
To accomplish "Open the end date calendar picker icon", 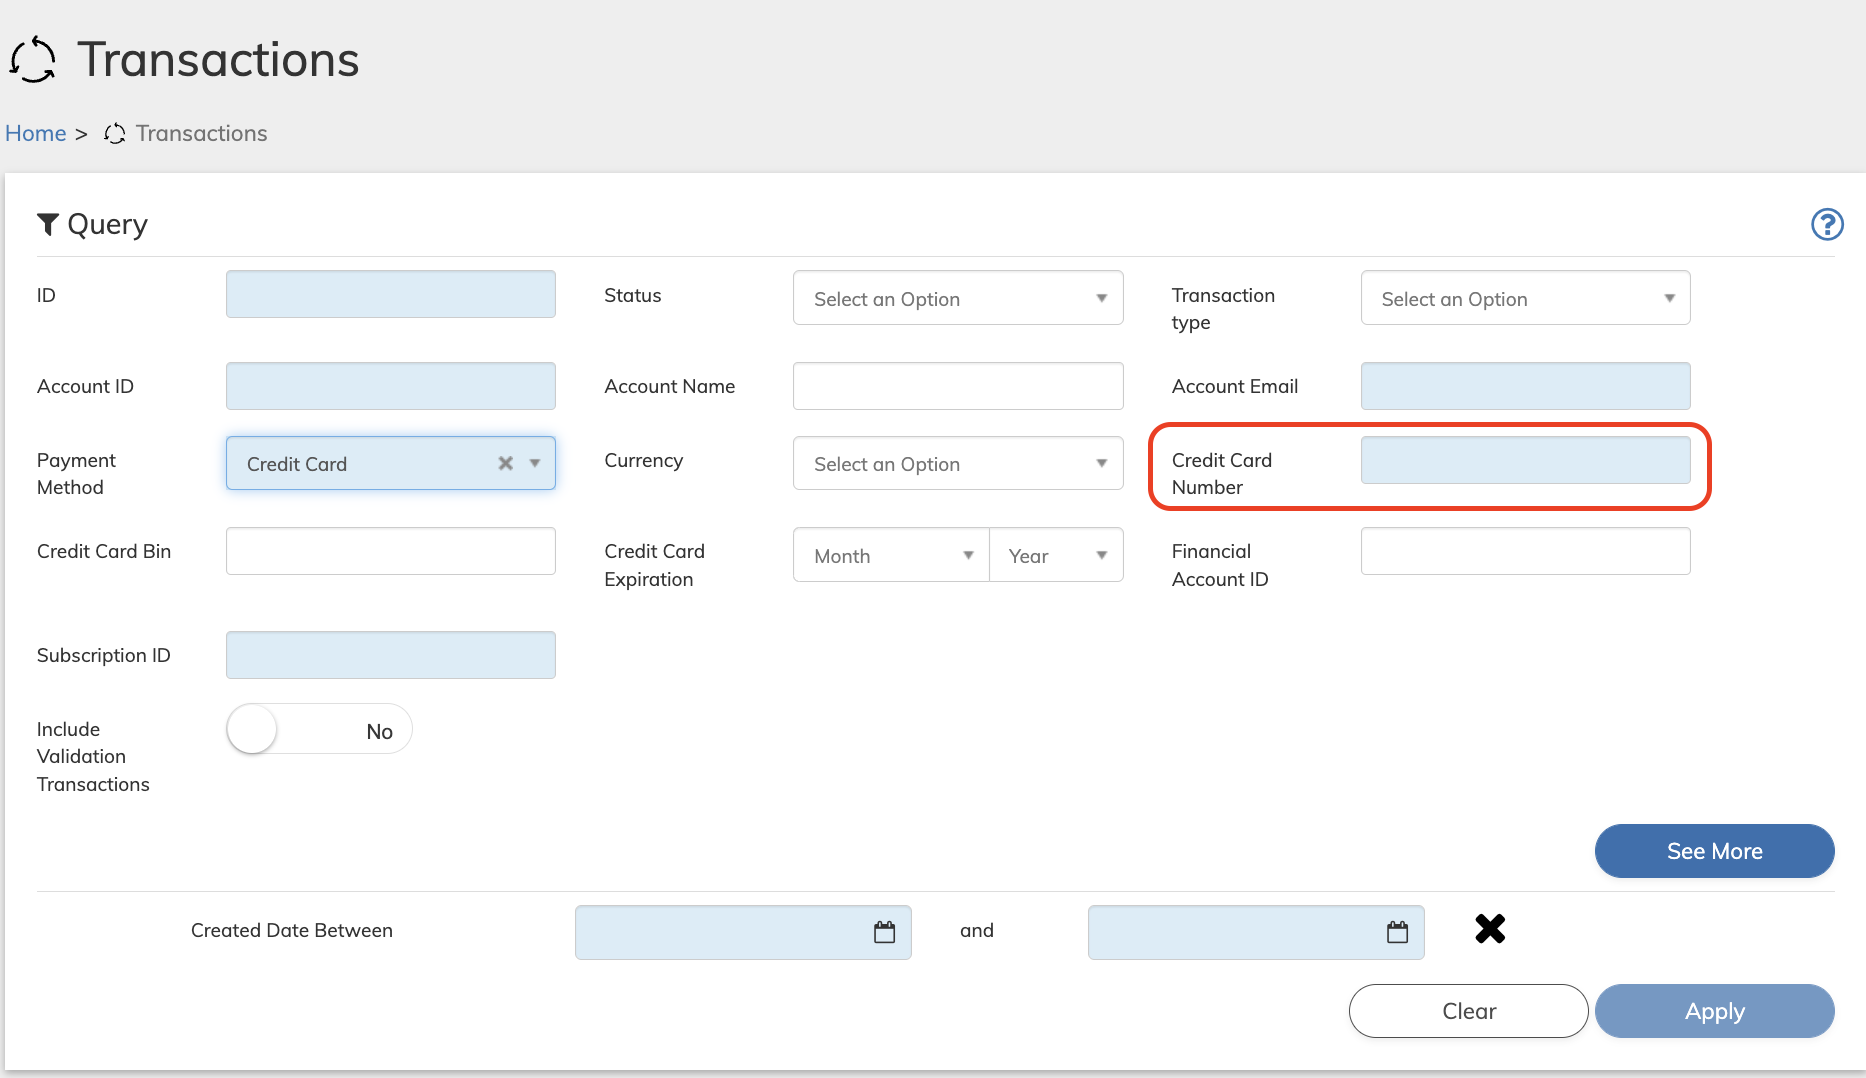I will (1398, 932).
